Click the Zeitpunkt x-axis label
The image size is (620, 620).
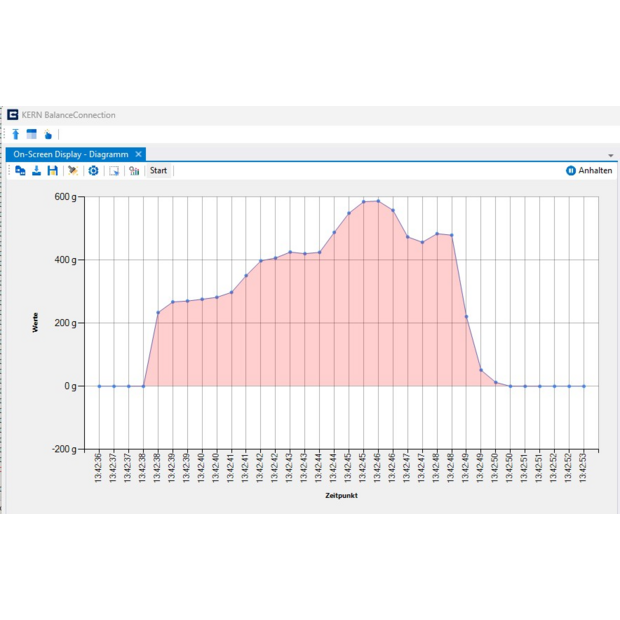coord(342,495)
